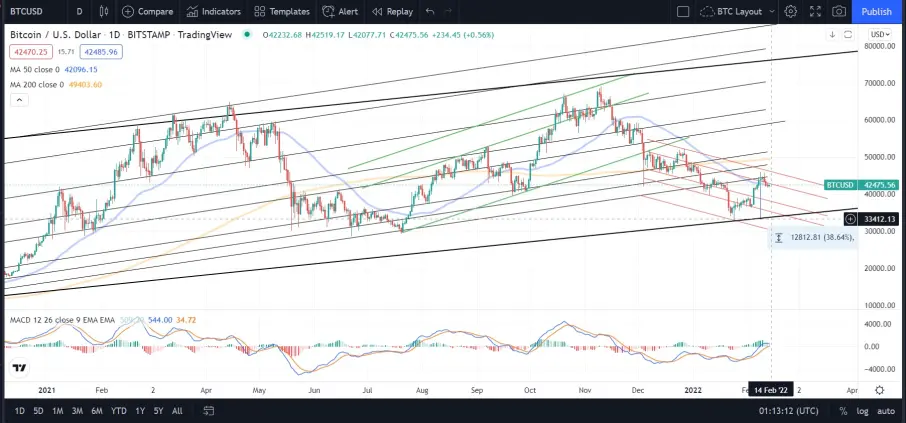Click the down arrow chart pane icon
906x423 pixels.
click(832, 34)
